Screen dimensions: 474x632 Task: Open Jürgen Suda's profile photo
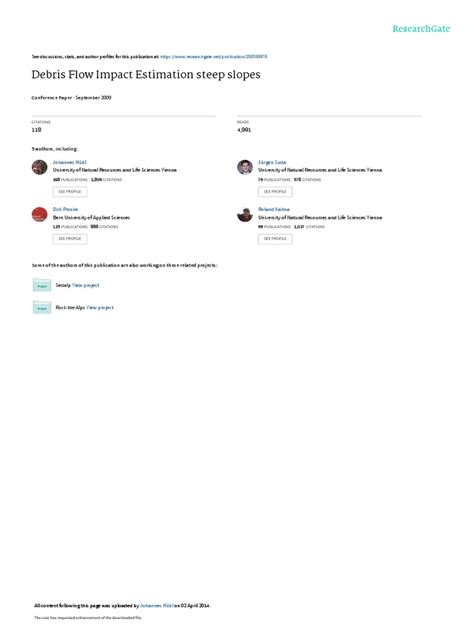245,167
